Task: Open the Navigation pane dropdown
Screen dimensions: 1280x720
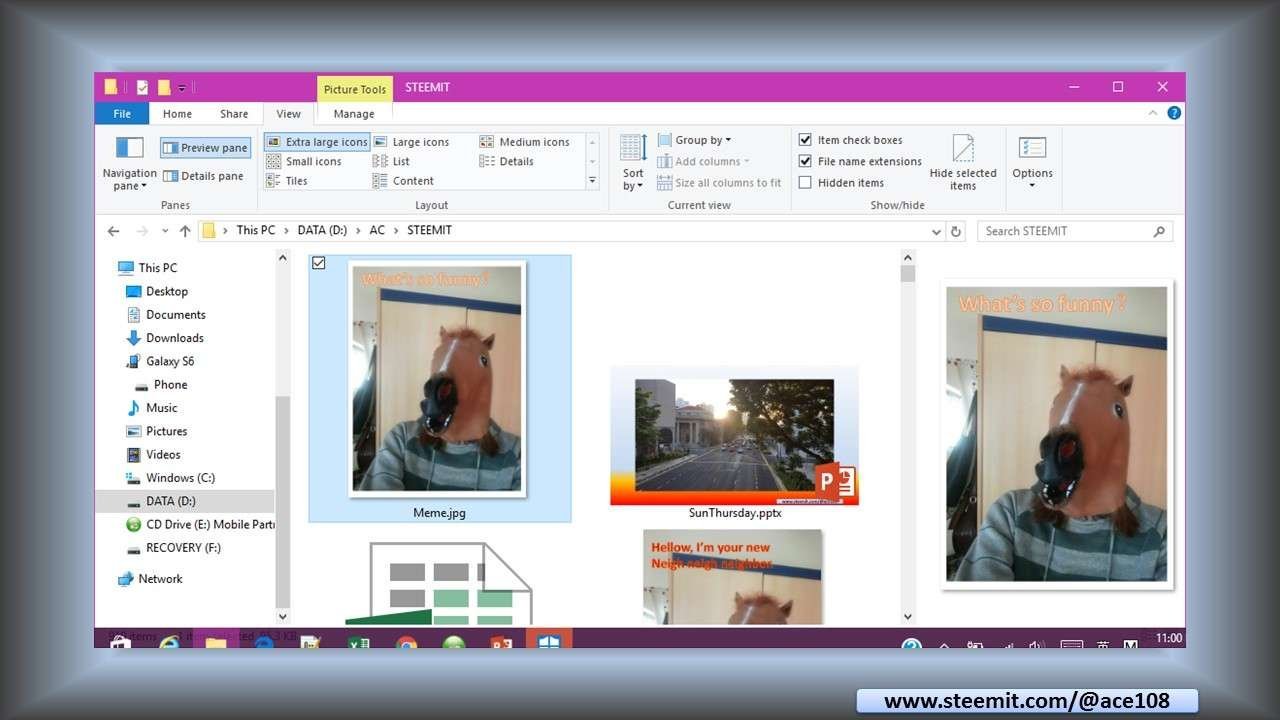Action: coord(130,165)
